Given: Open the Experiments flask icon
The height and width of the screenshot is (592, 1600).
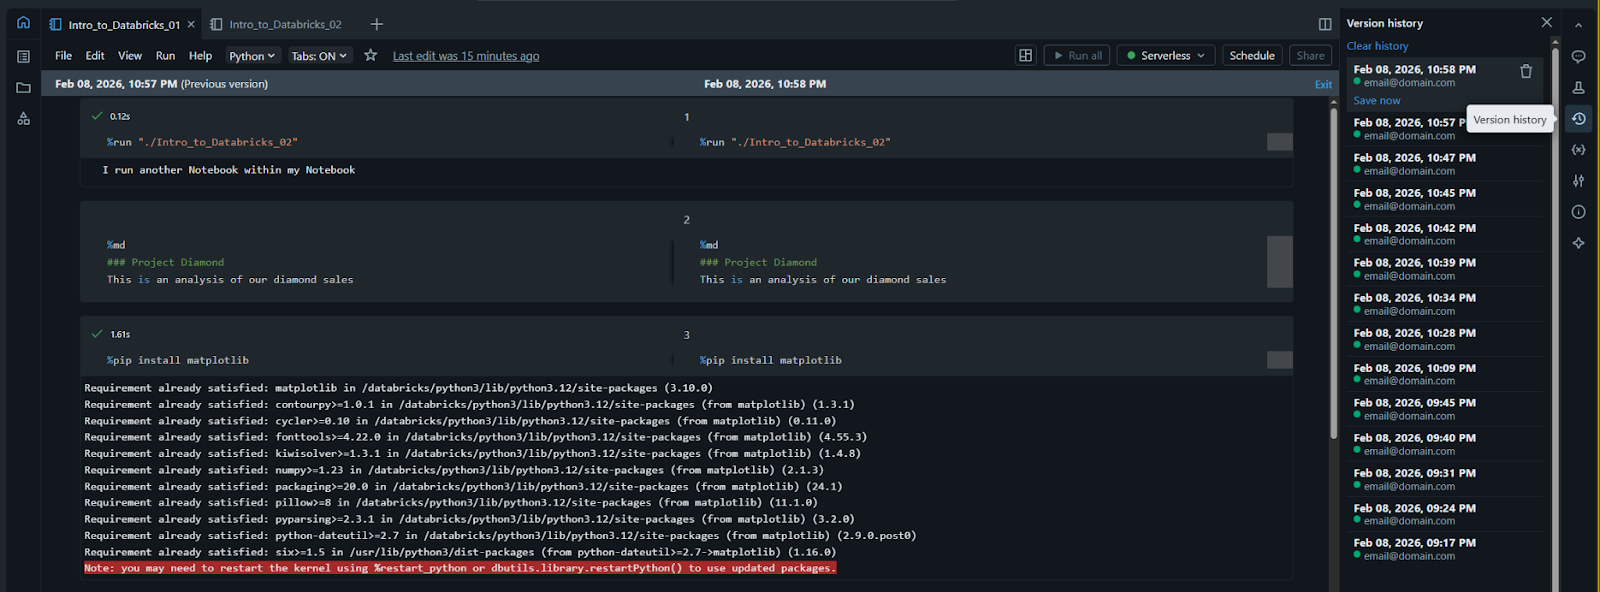Looking at the screenshot, I should [x=1578, y=88].
